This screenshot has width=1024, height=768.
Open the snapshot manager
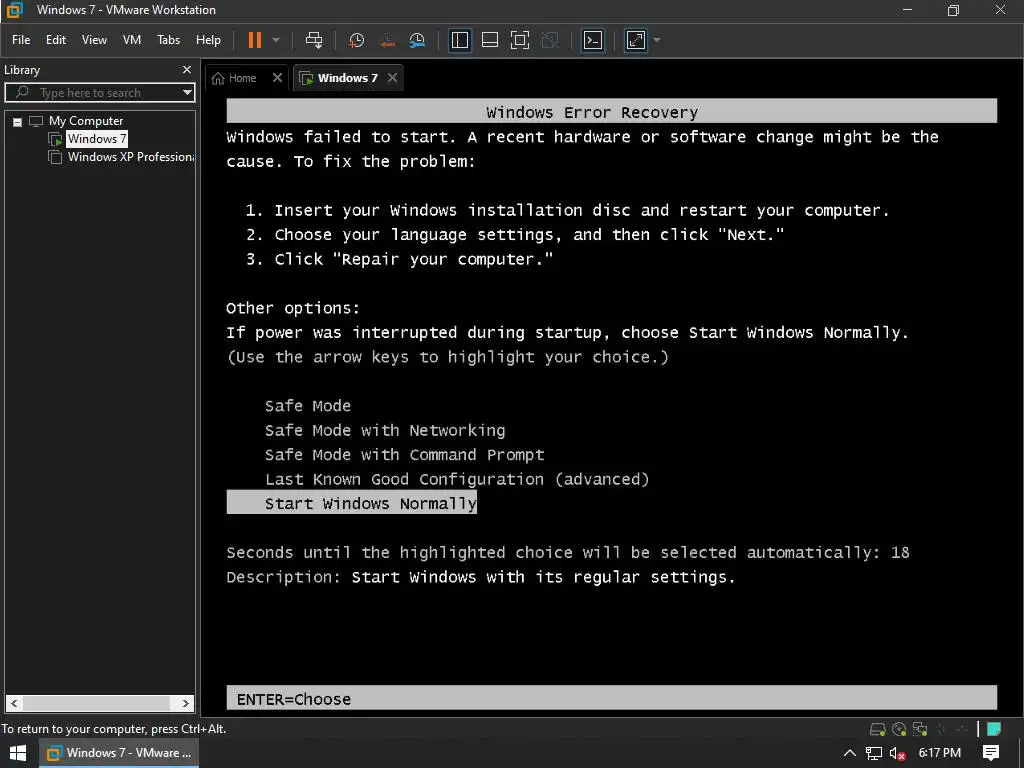[x=417, y=40]
